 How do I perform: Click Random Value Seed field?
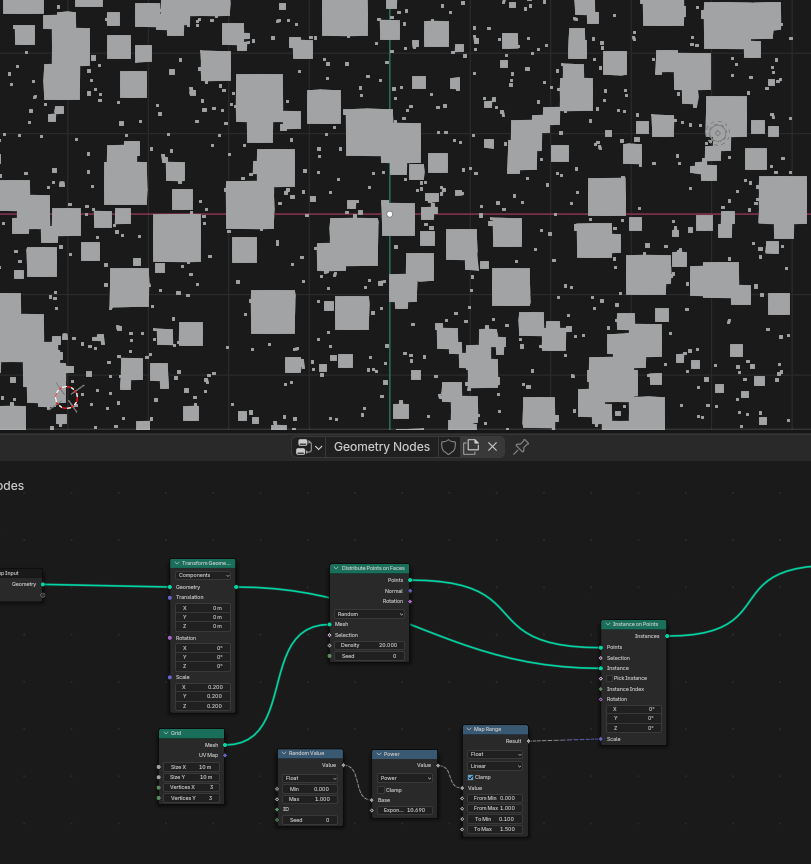[310, 820]
